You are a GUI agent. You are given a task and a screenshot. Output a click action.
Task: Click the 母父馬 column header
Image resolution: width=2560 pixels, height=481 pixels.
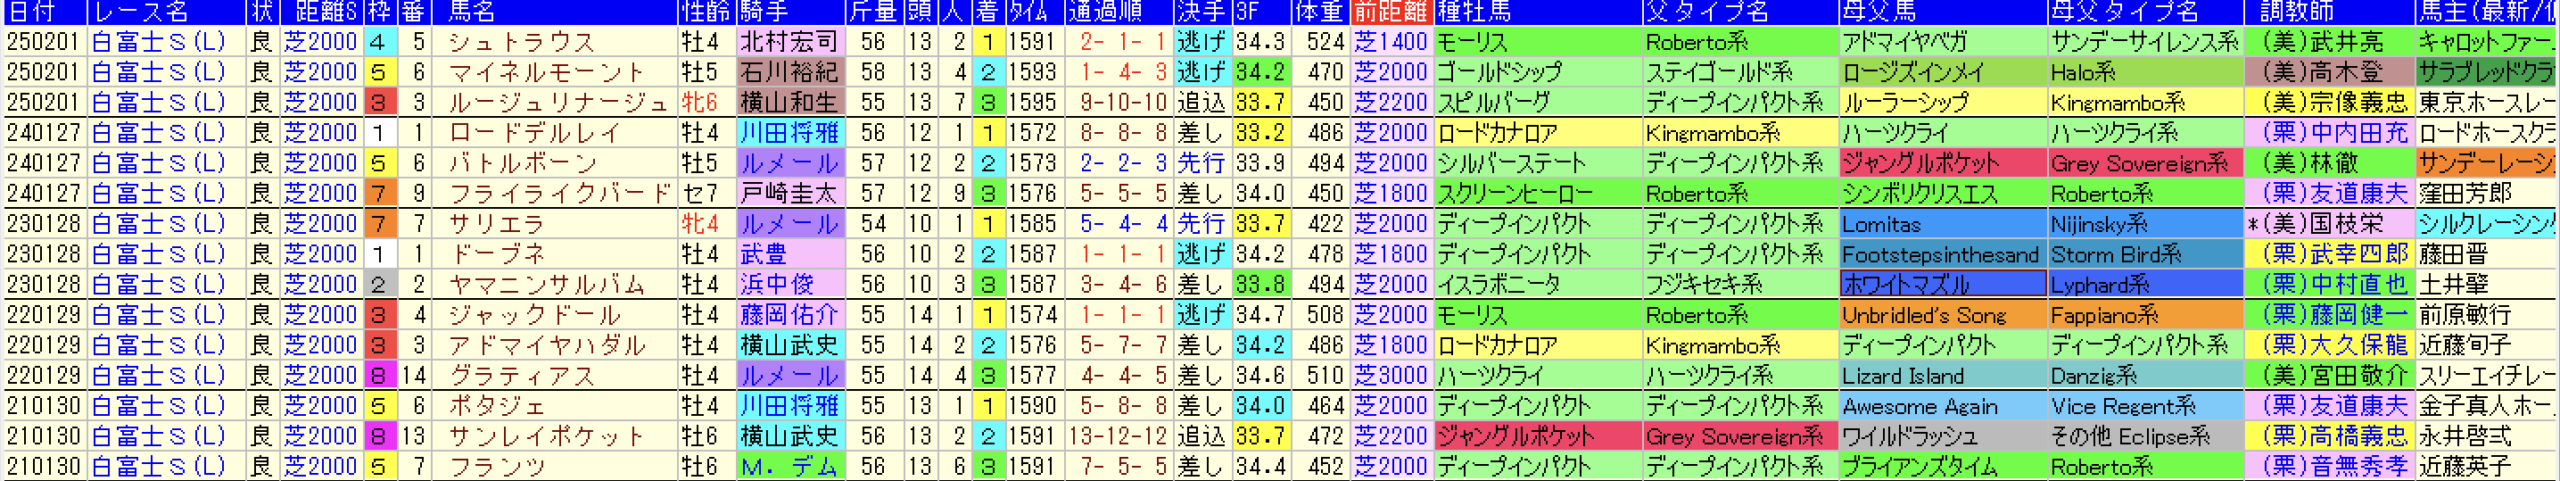1880,12
